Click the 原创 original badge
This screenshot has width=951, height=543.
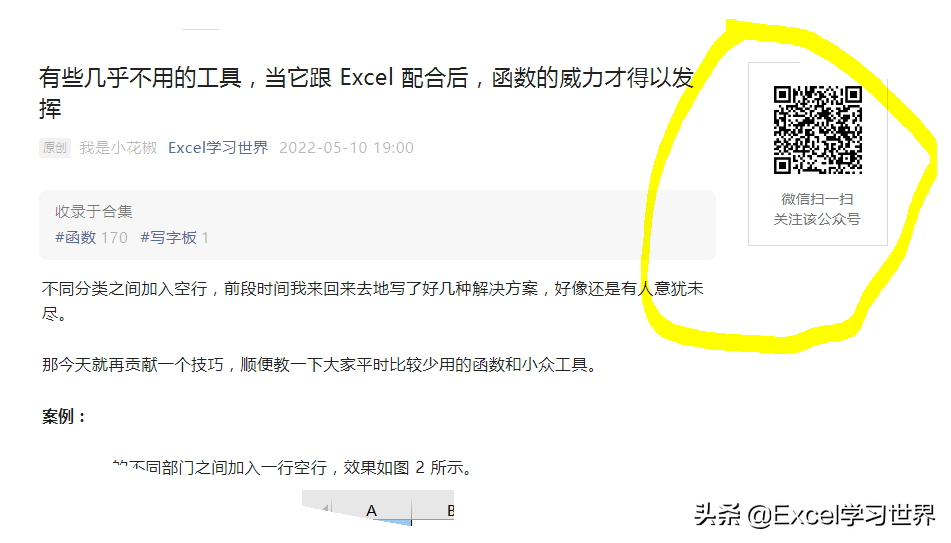pos(55,147)
